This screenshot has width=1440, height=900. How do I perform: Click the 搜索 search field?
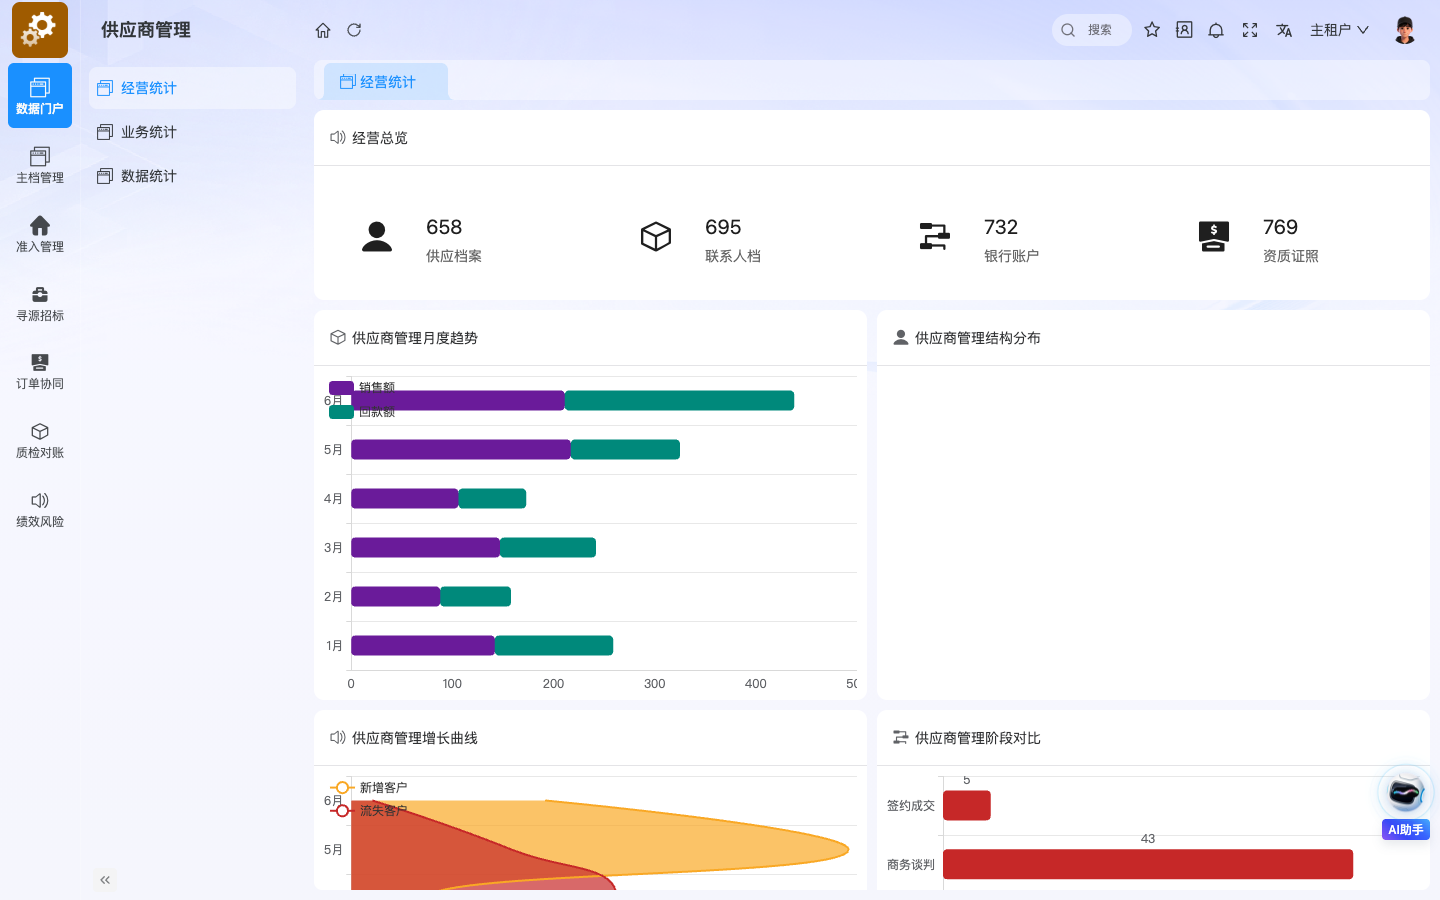pyautogui.click(x=1092, y=30)
